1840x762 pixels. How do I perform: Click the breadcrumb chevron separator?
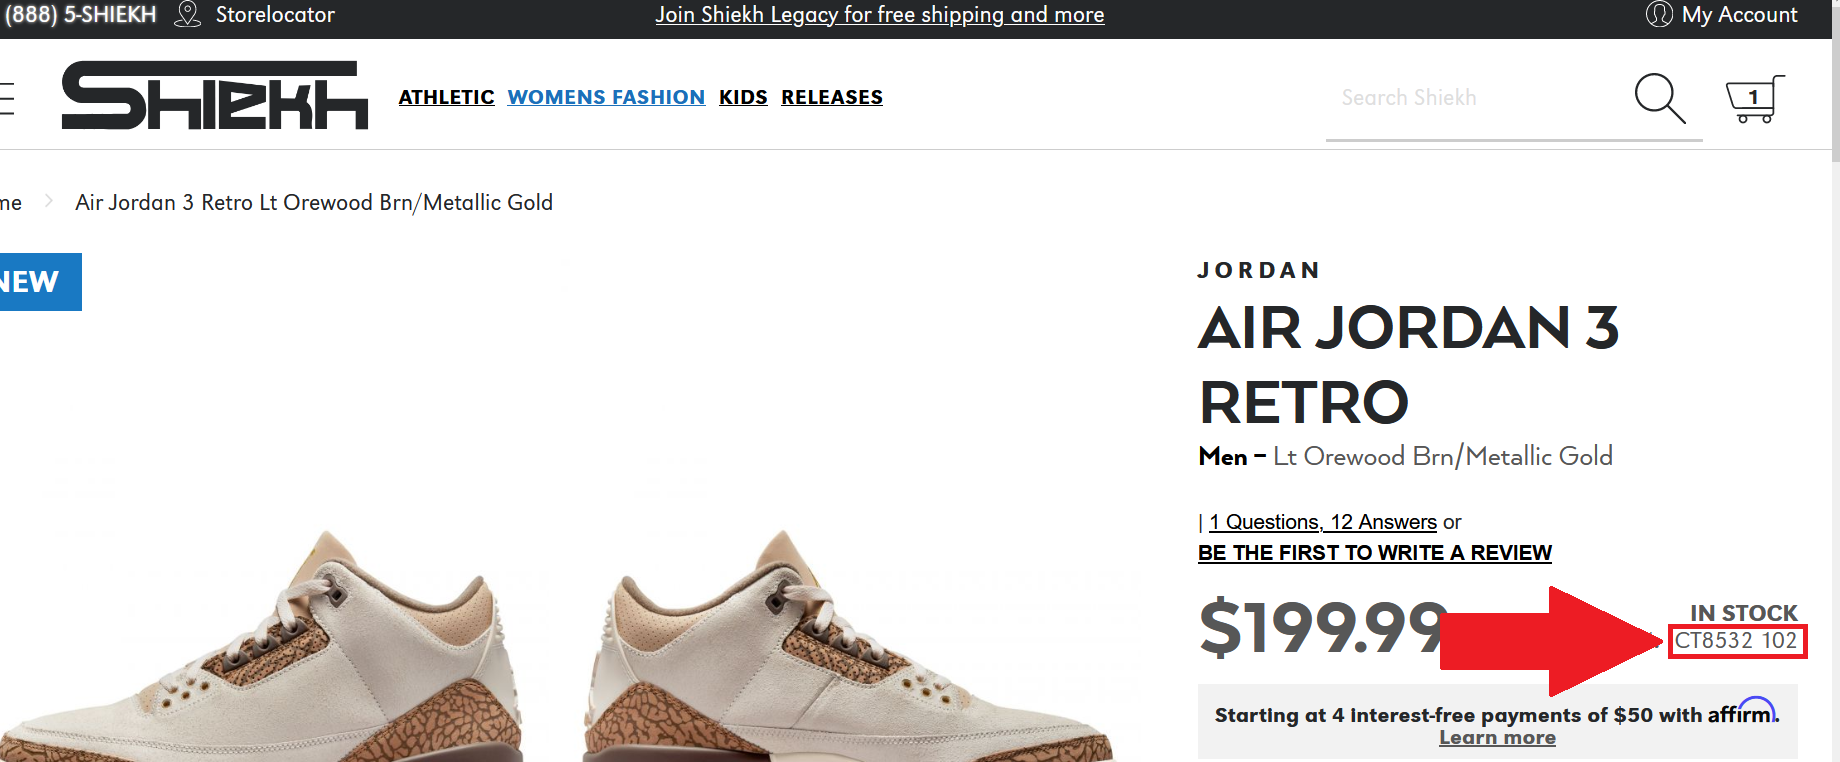coord(48,201)
